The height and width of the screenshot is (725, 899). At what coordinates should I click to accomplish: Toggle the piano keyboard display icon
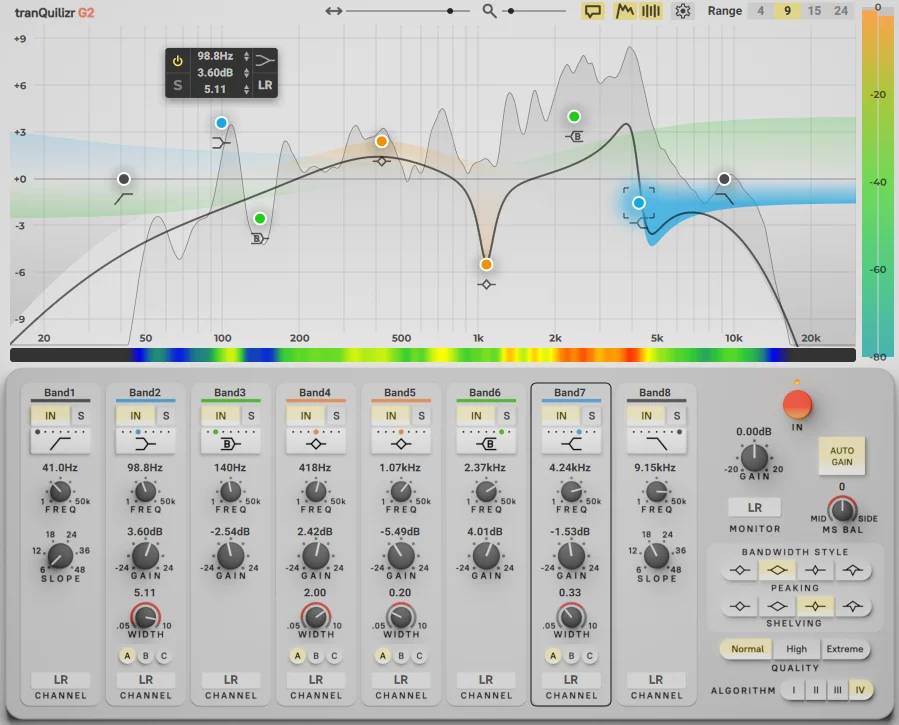[x=651, y=11]
